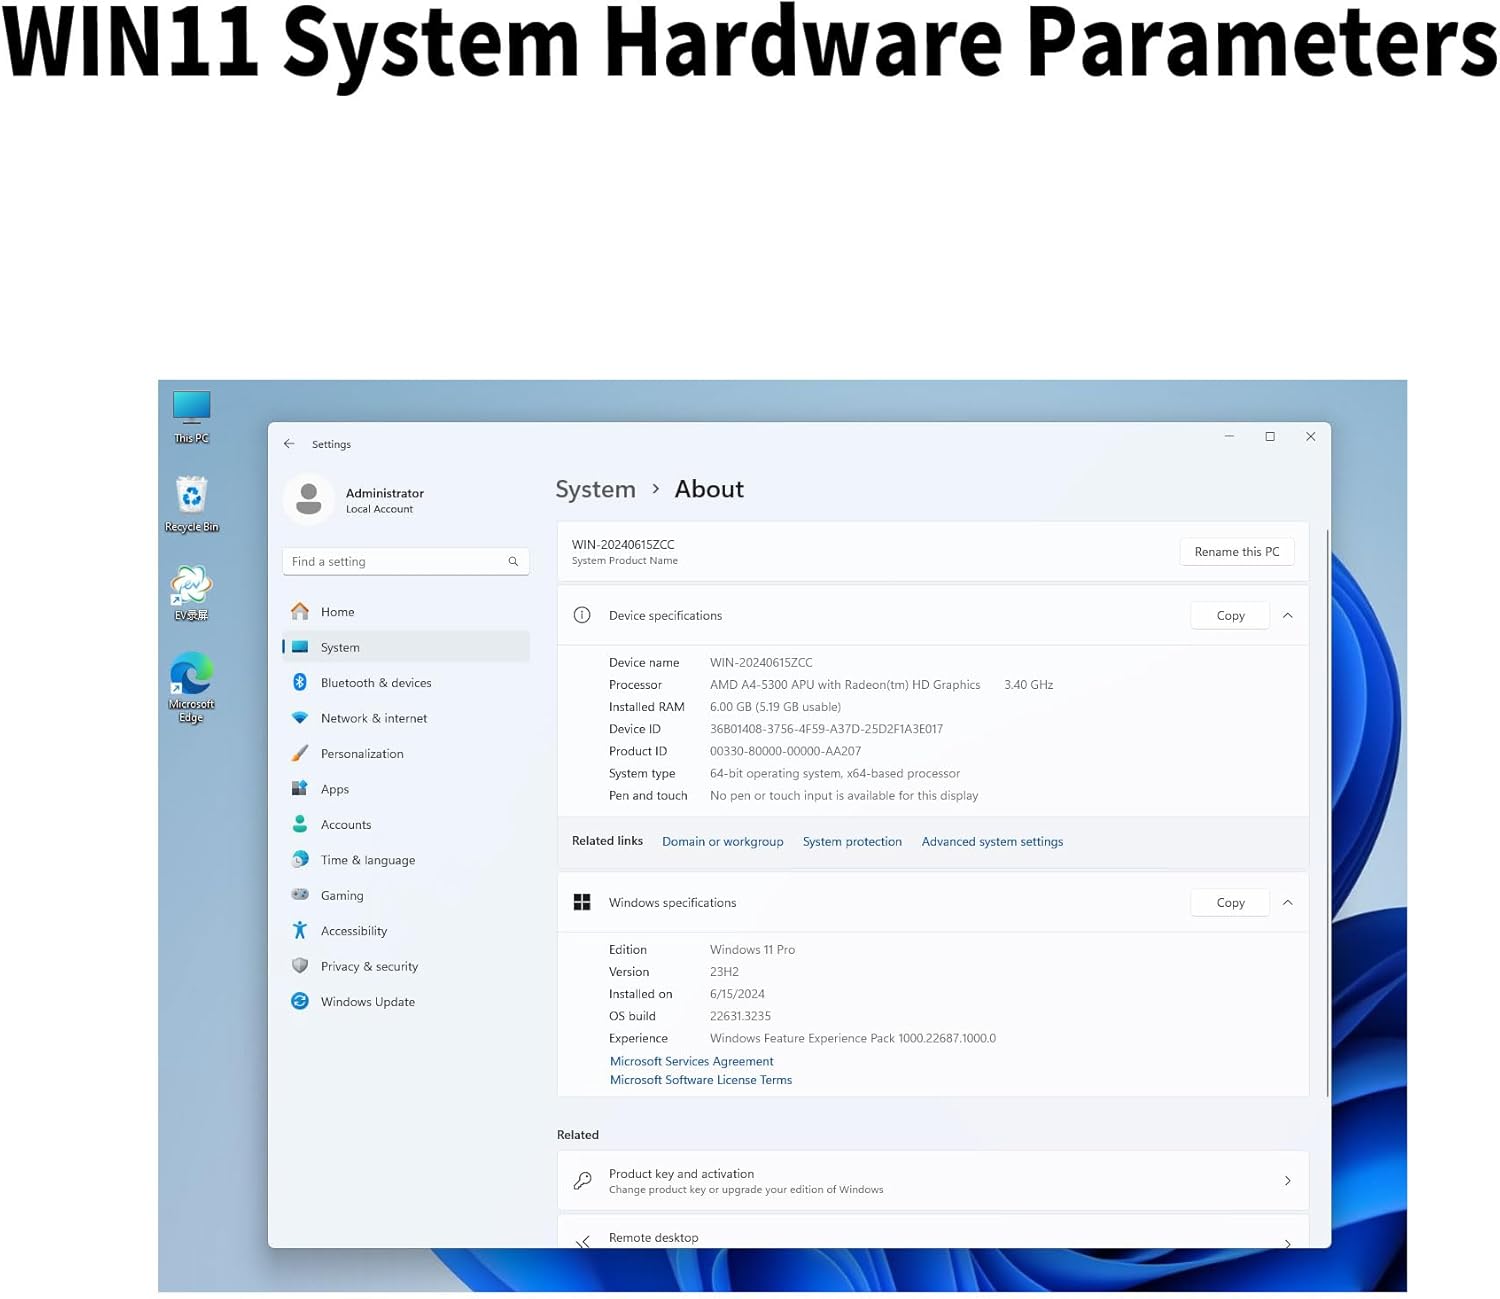Click the OS build value 22631.3235
The width and height of the screenshot is (1500, 1299).
click(x=740, y=1016)
